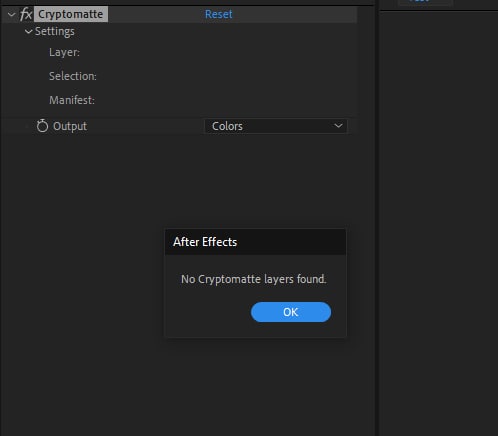Click the Output property label
498x436 pixels.
[70, 126]
